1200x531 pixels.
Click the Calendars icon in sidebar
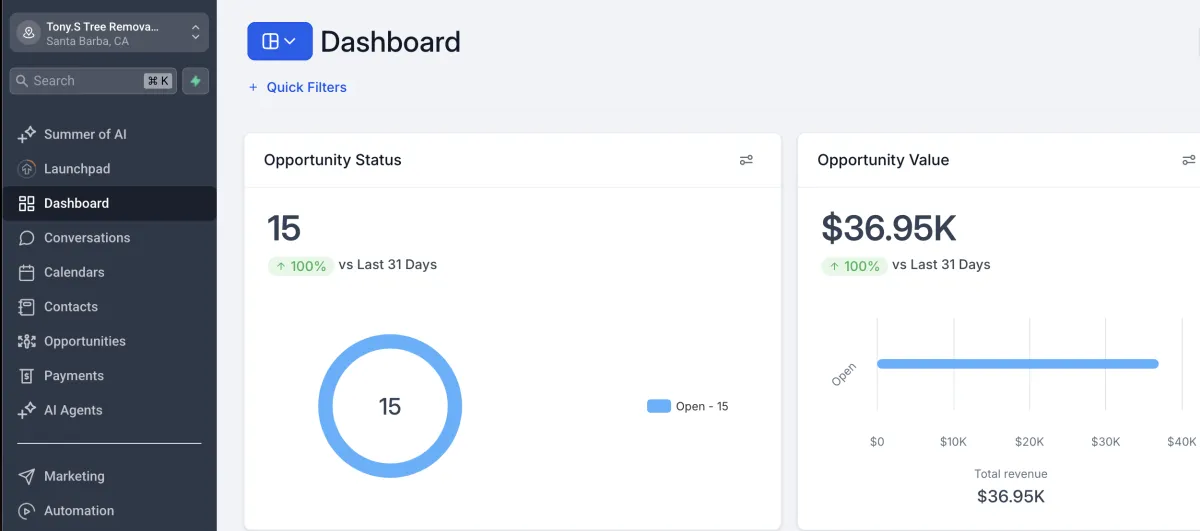coord(27,272)
